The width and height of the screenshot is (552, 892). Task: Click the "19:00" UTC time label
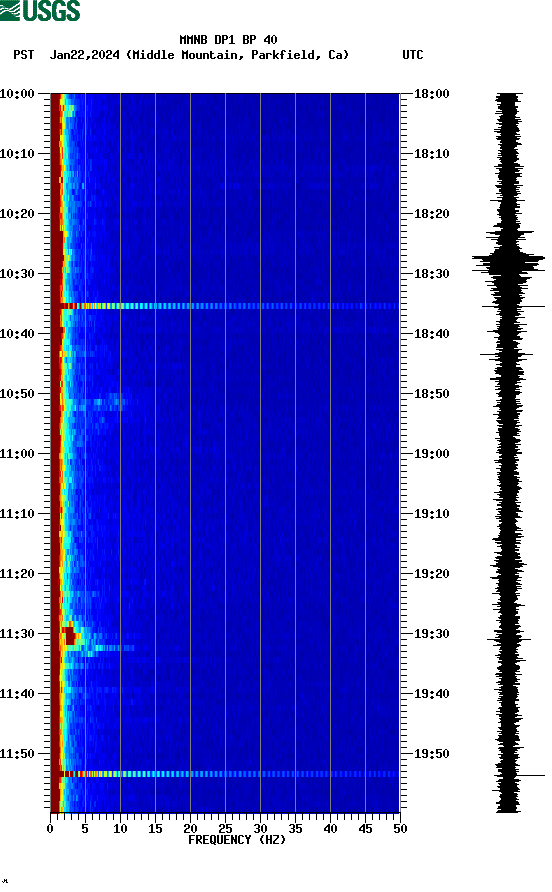pyautogui.click(x=432, y=454)
